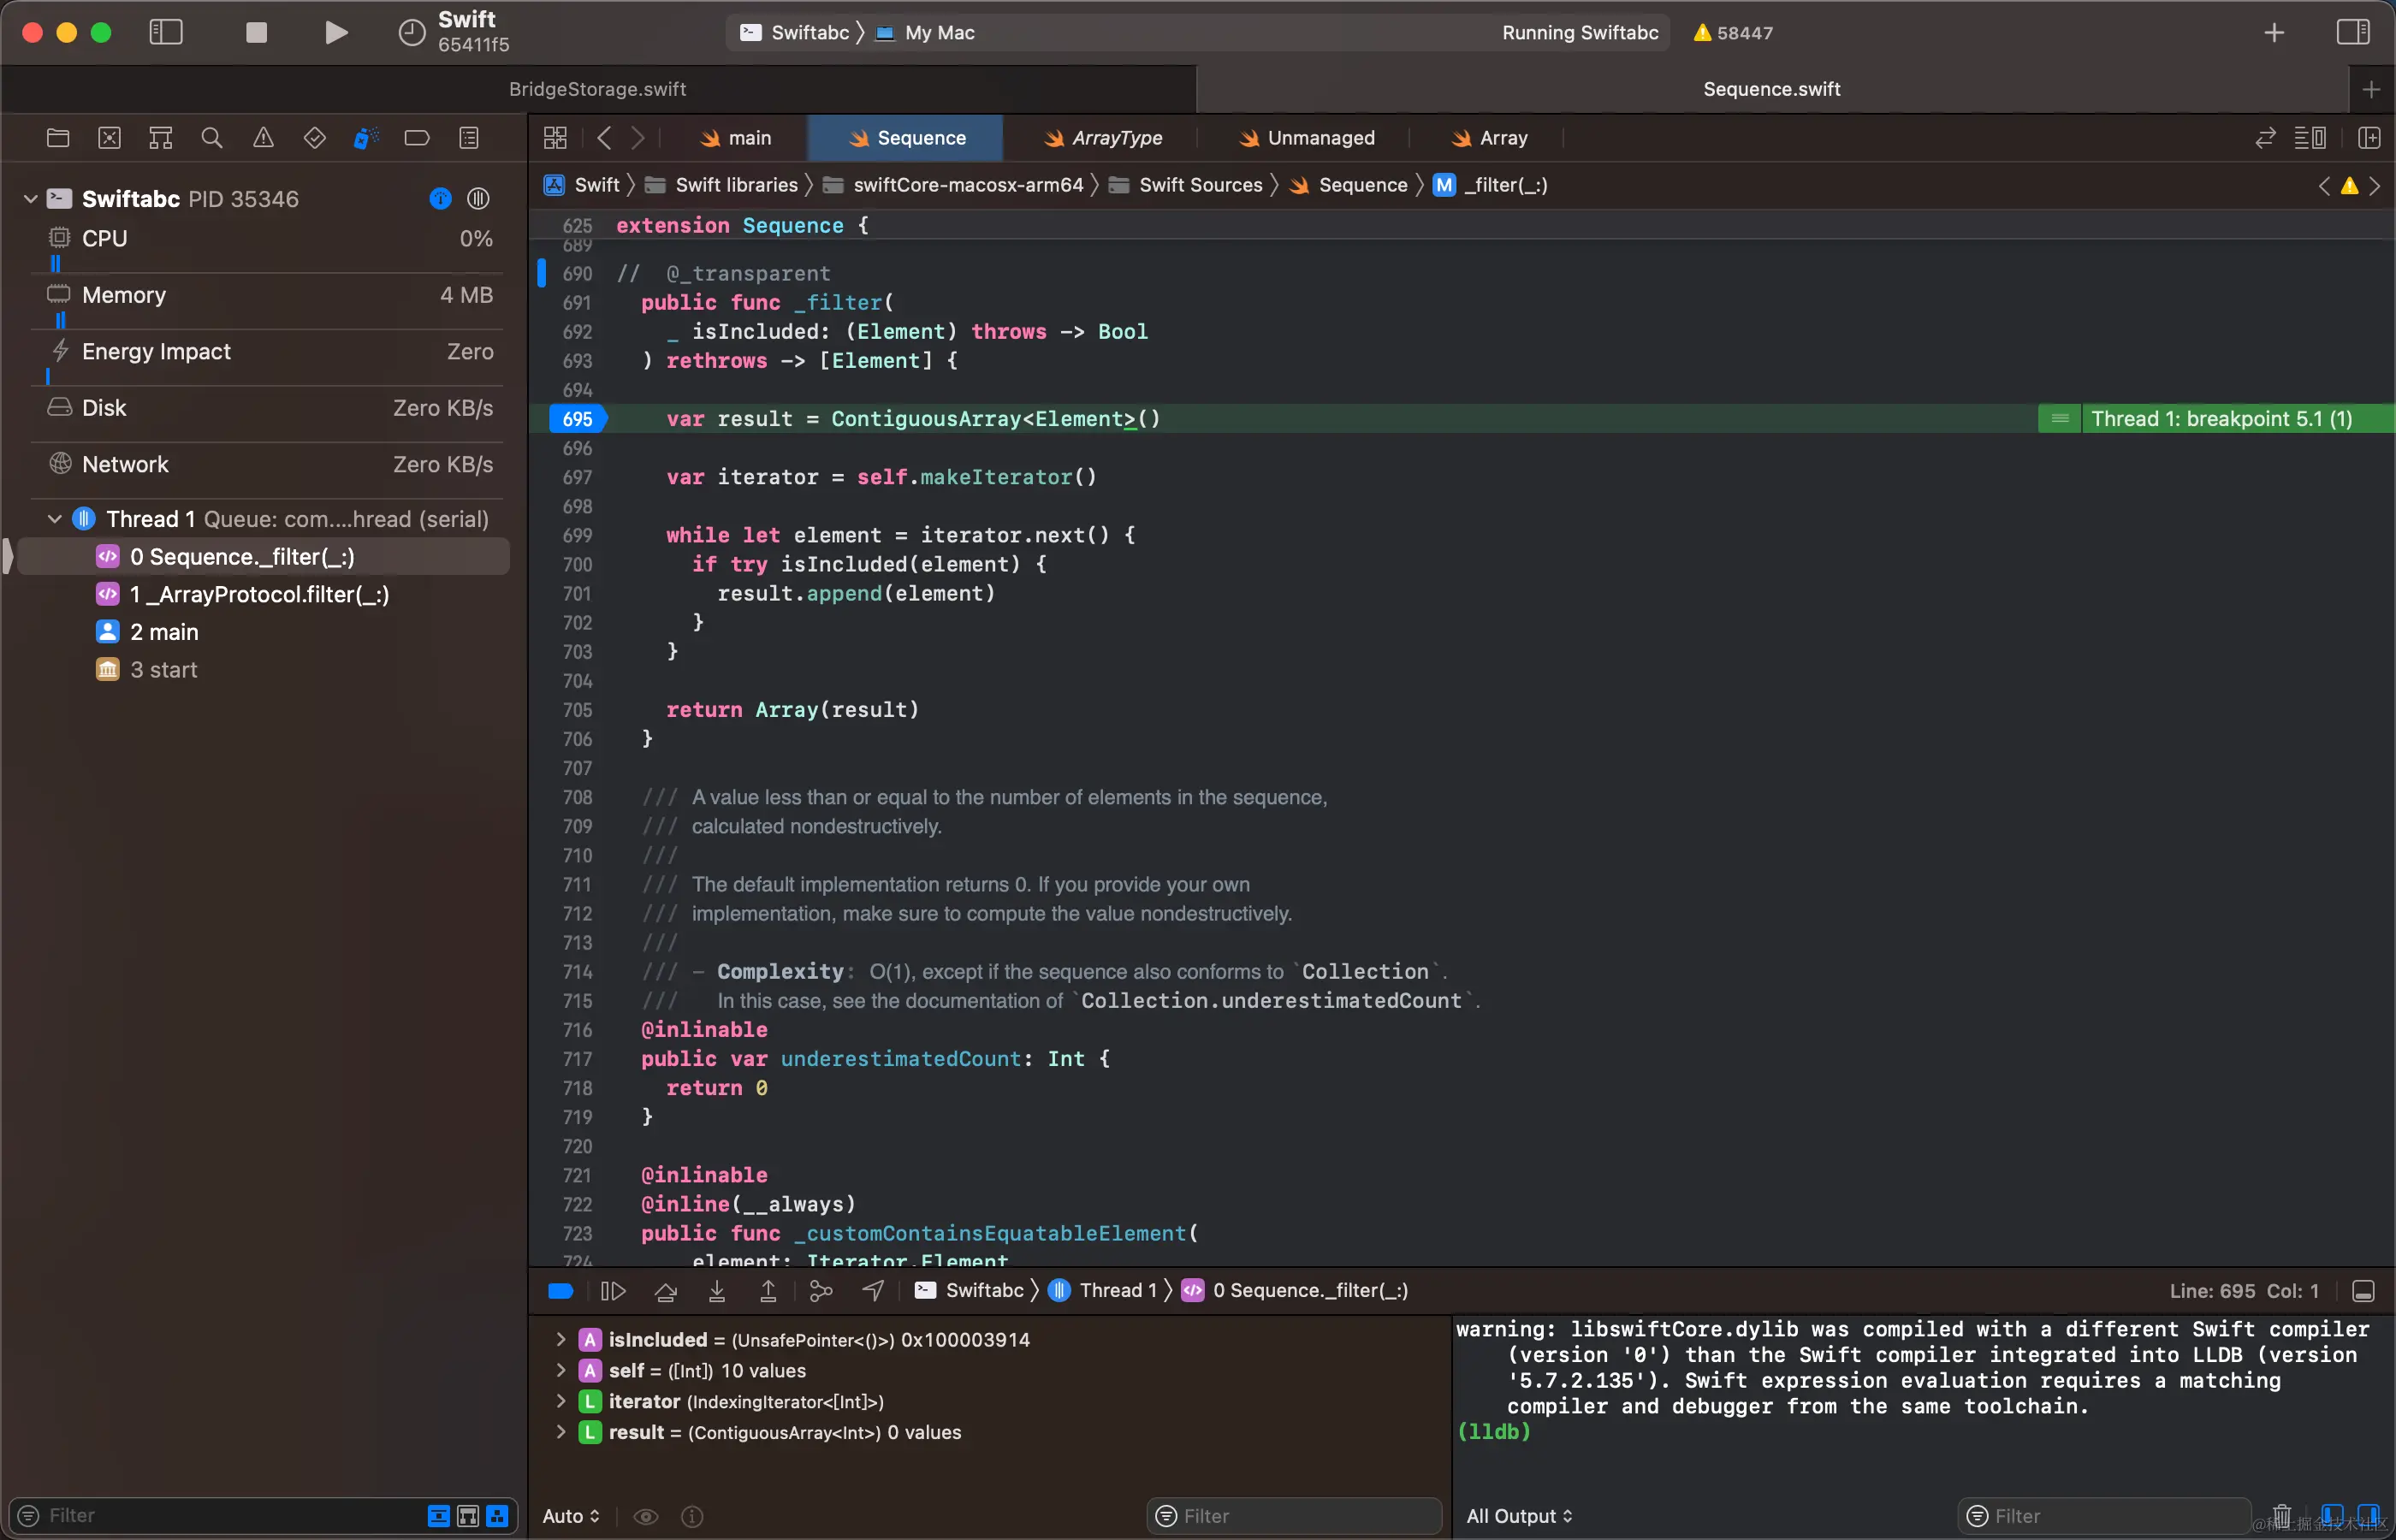Select stack frame 2 main

click(264, 632)
